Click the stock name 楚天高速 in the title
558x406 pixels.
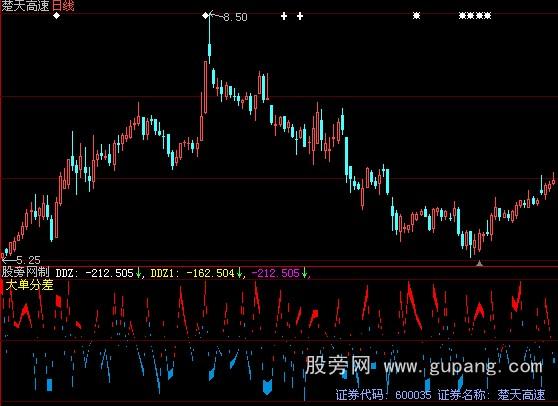click(26, 5)
